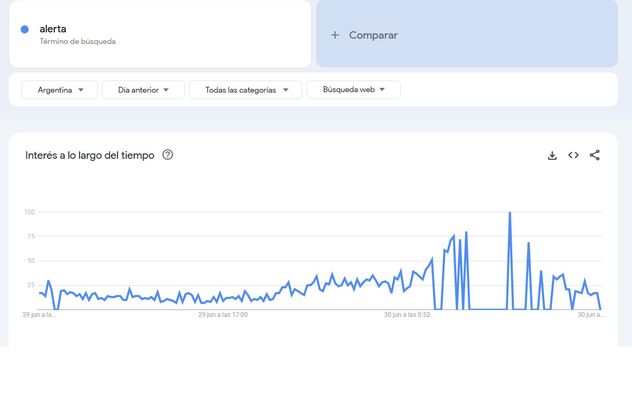Select the 29 jun a las 17:00 axis label

point(223,314)
